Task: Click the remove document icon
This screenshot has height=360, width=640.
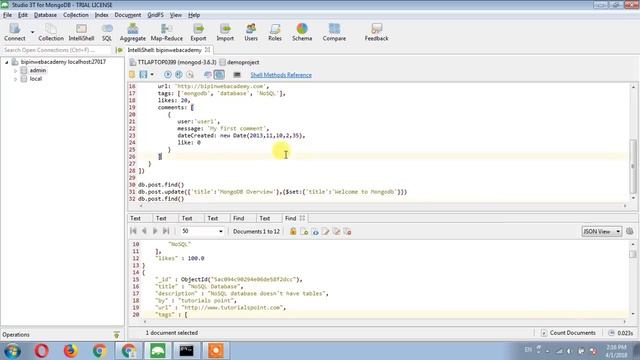Action: point(347,231)
